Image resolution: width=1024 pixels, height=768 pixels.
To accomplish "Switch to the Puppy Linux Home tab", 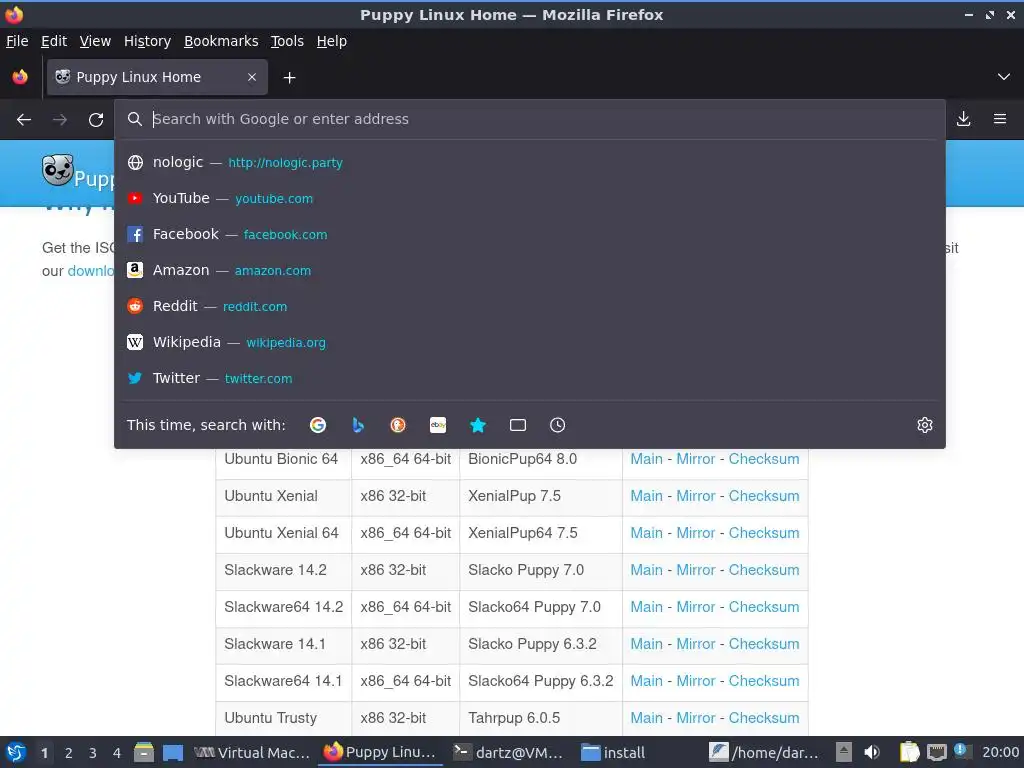I will click(x=157, y=77).
